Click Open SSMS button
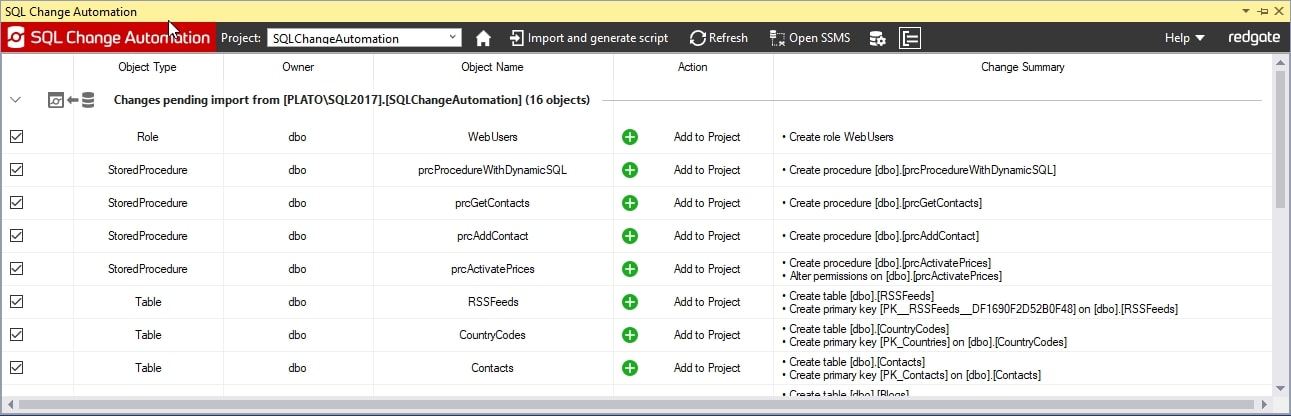Screen dimensions: 1291x416 (x=809, y=38)
